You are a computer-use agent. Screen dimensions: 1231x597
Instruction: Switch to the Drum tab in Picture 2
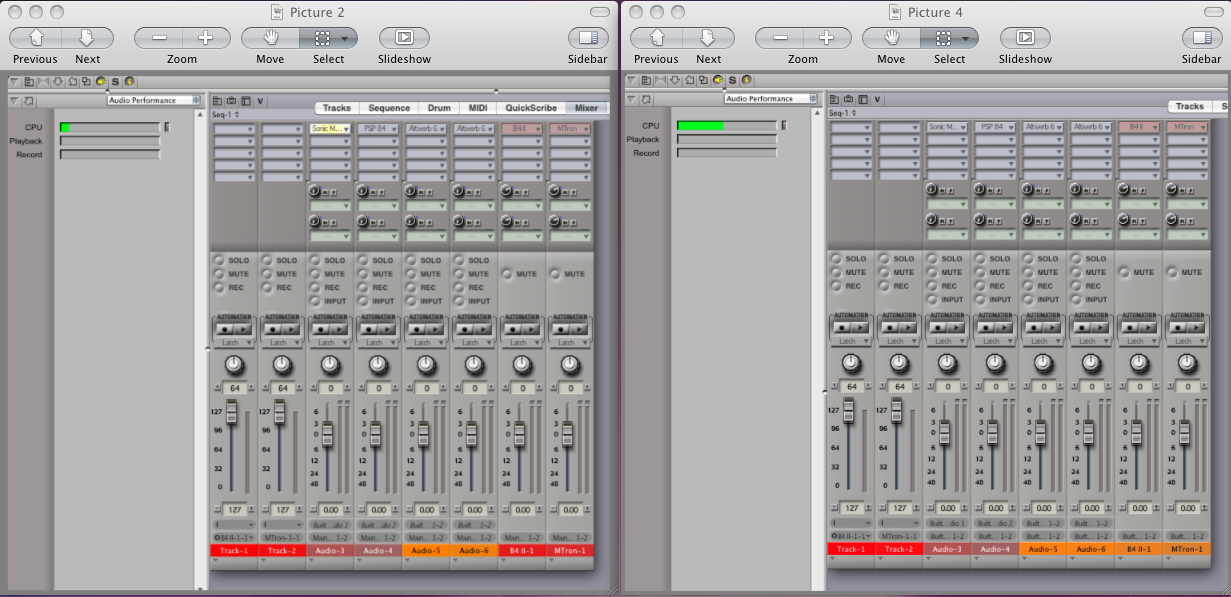(439, 108)
